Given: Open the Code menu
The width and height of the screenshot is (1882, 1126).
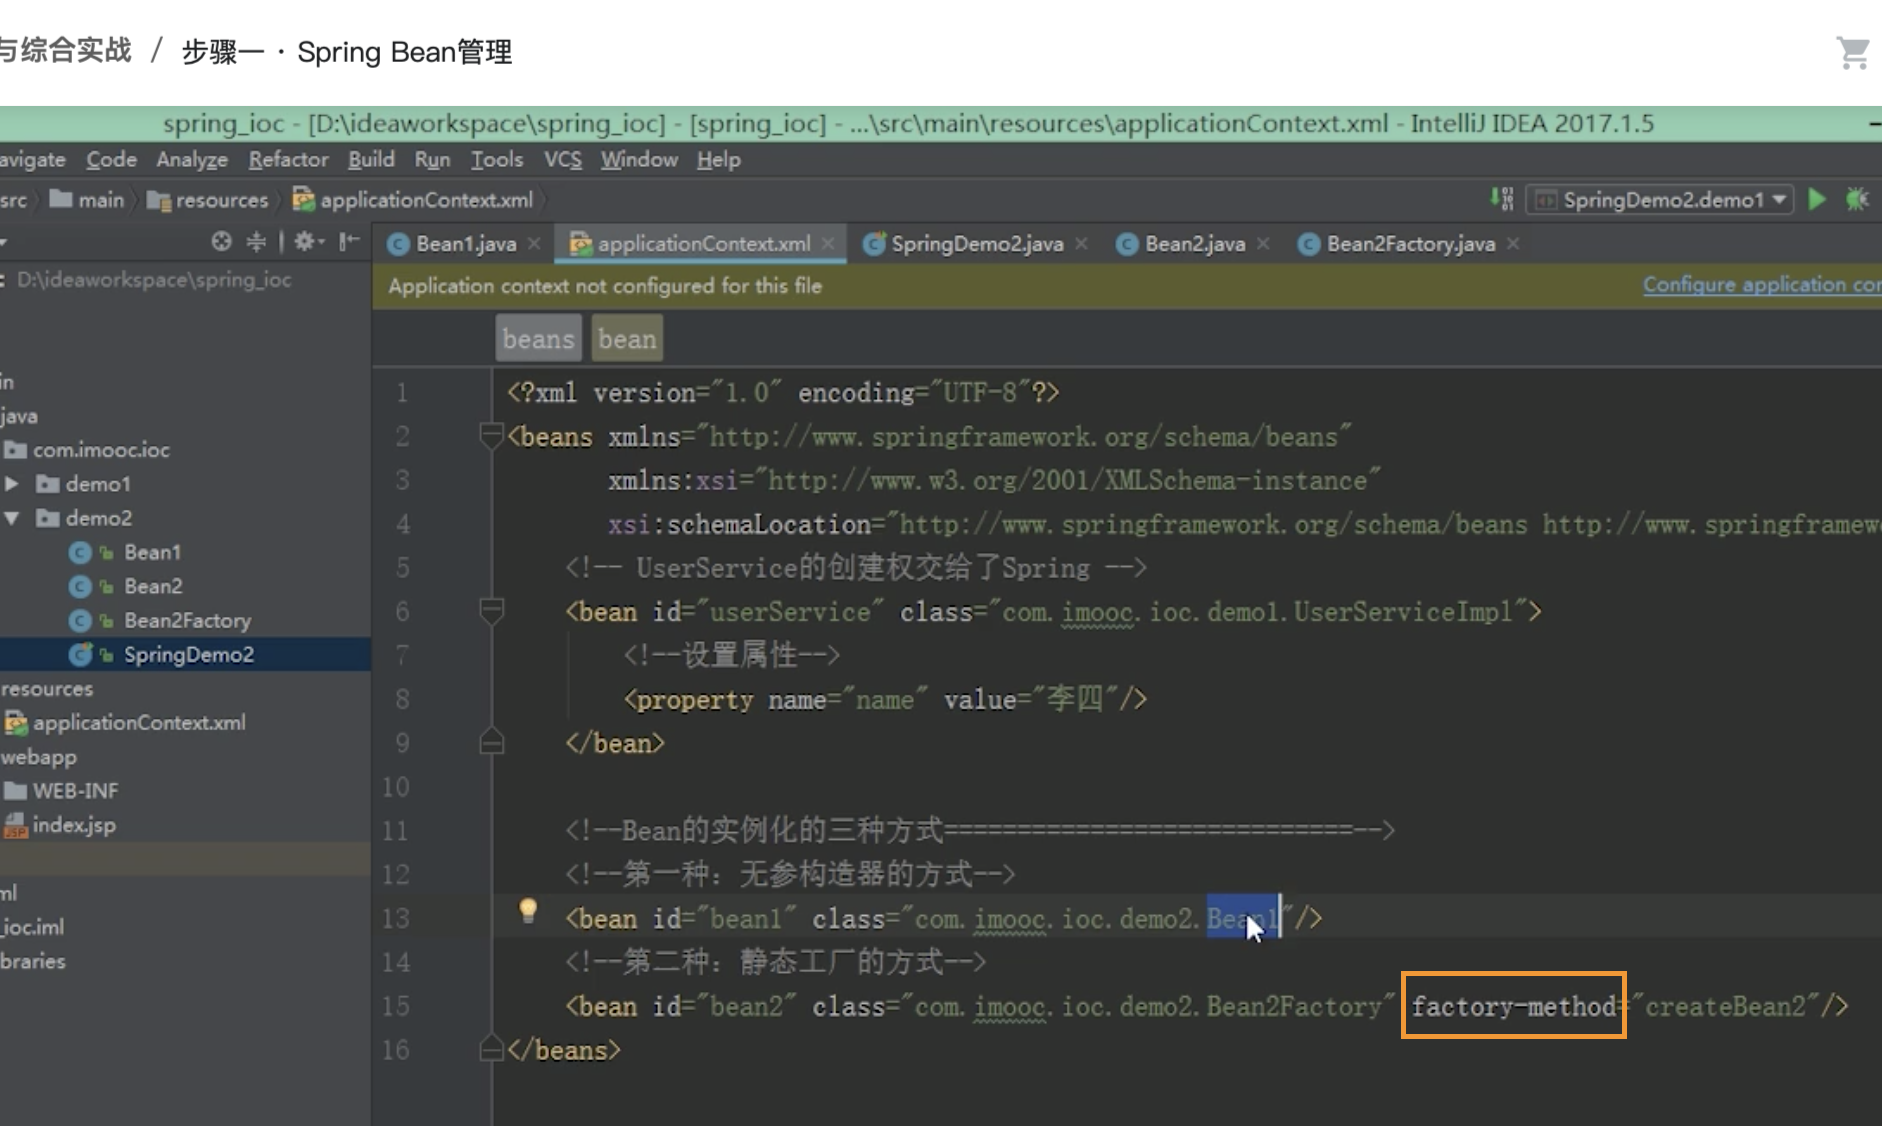Looking at the screenshot, I should click(x=111, y=160).
